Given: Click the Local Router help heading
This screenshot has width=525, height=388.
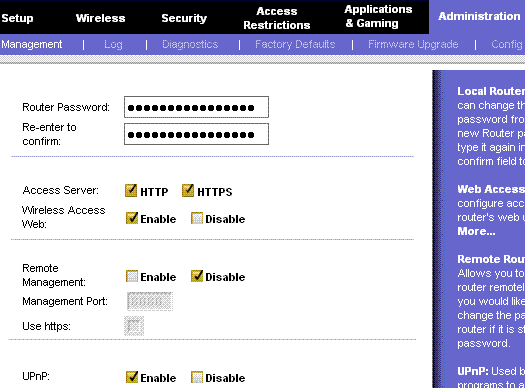Looking at the screenshot, I should [491, 91].
